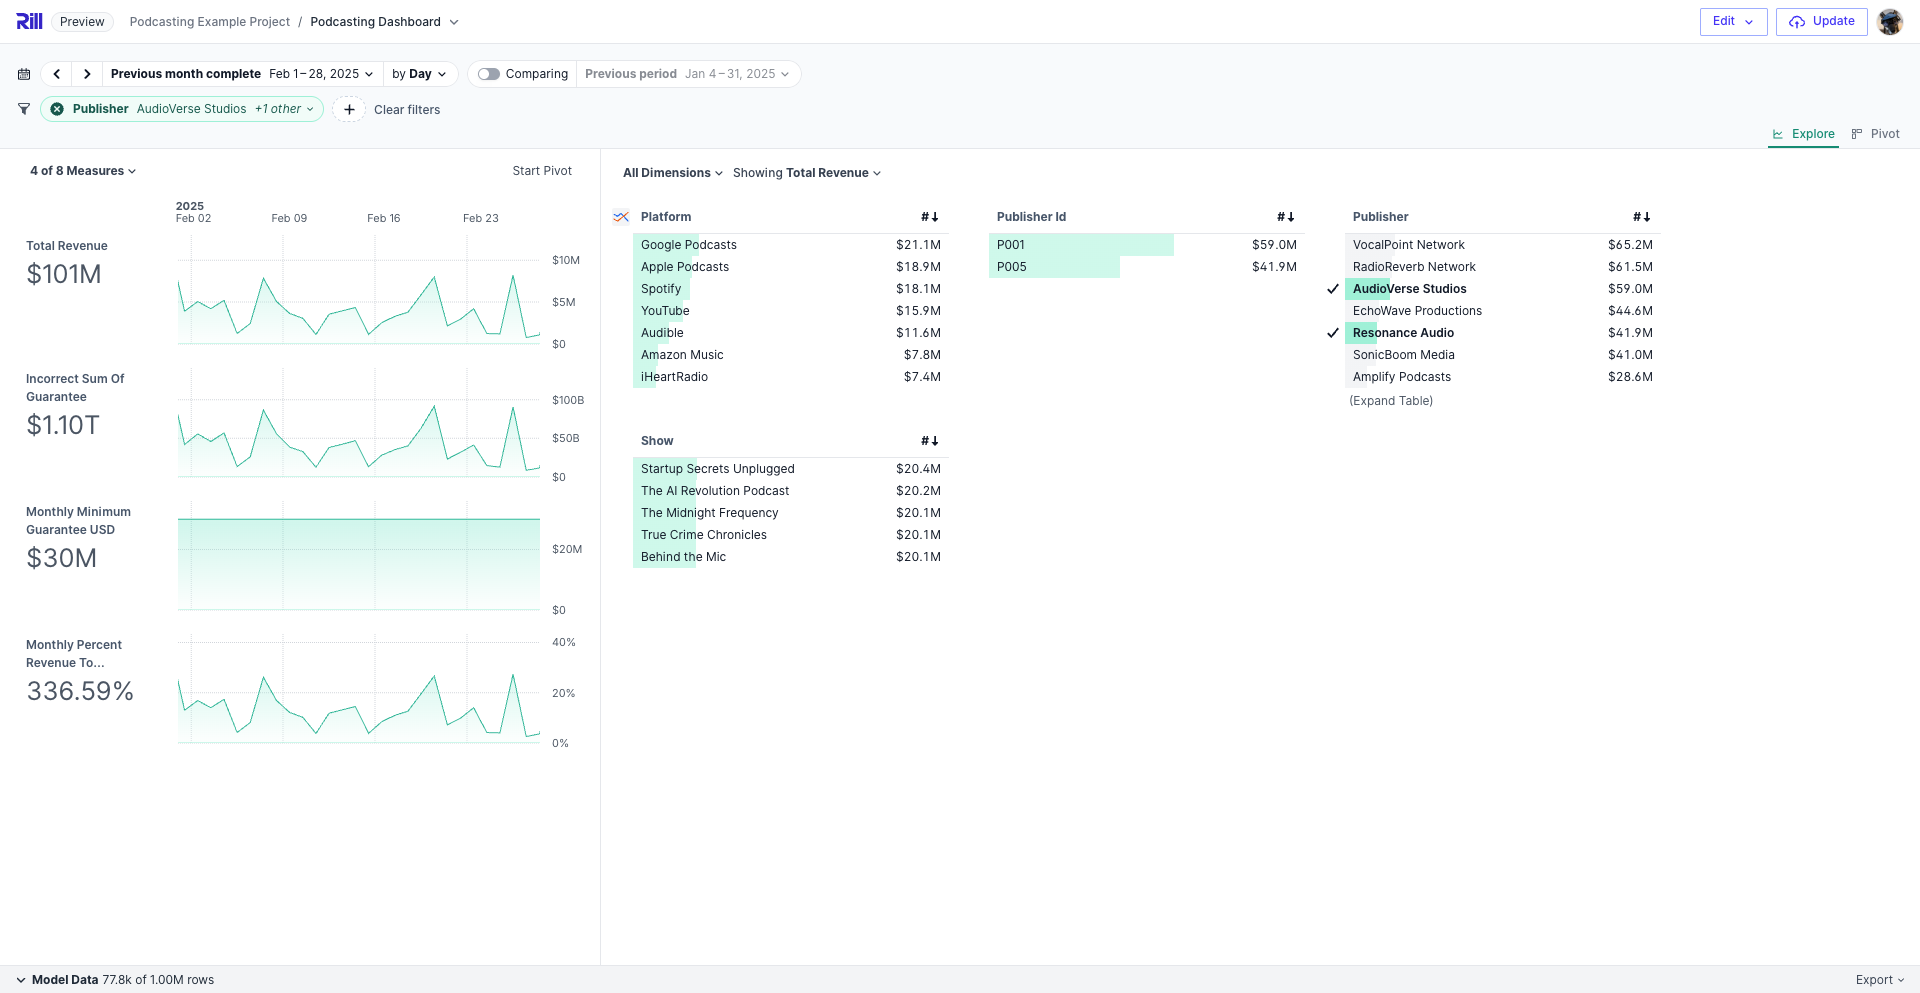Viewport: 1920px width, 993px height.
Task: Deselect AudioVerse Studios publisher row
Action: click(1409, 289)
